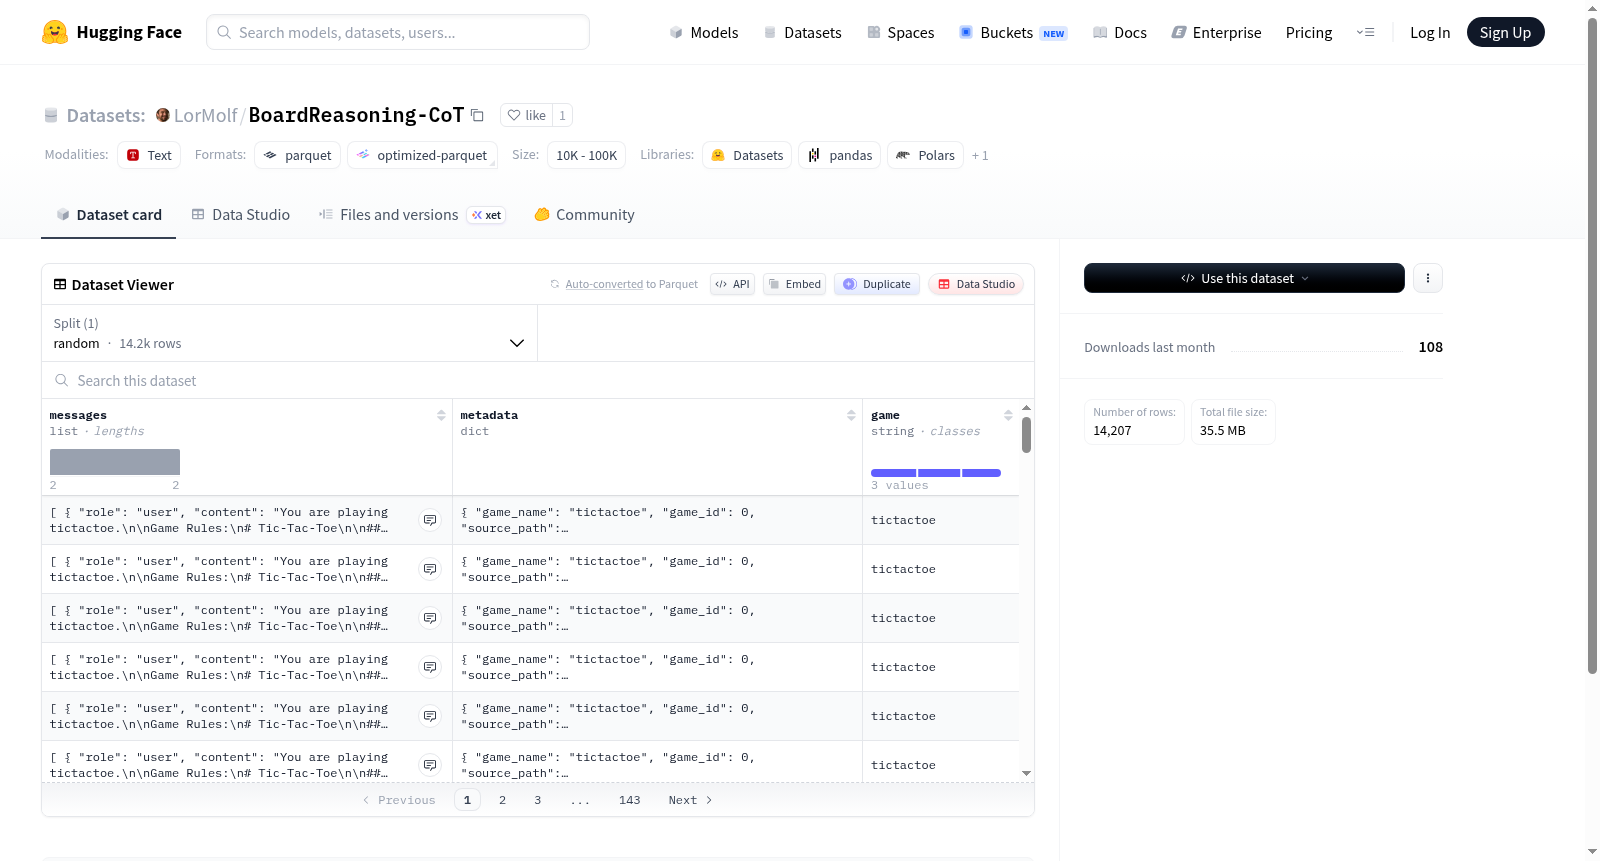Focus the models and datasets search box
Screen dimensions: 1600x861
pos(398,32)
